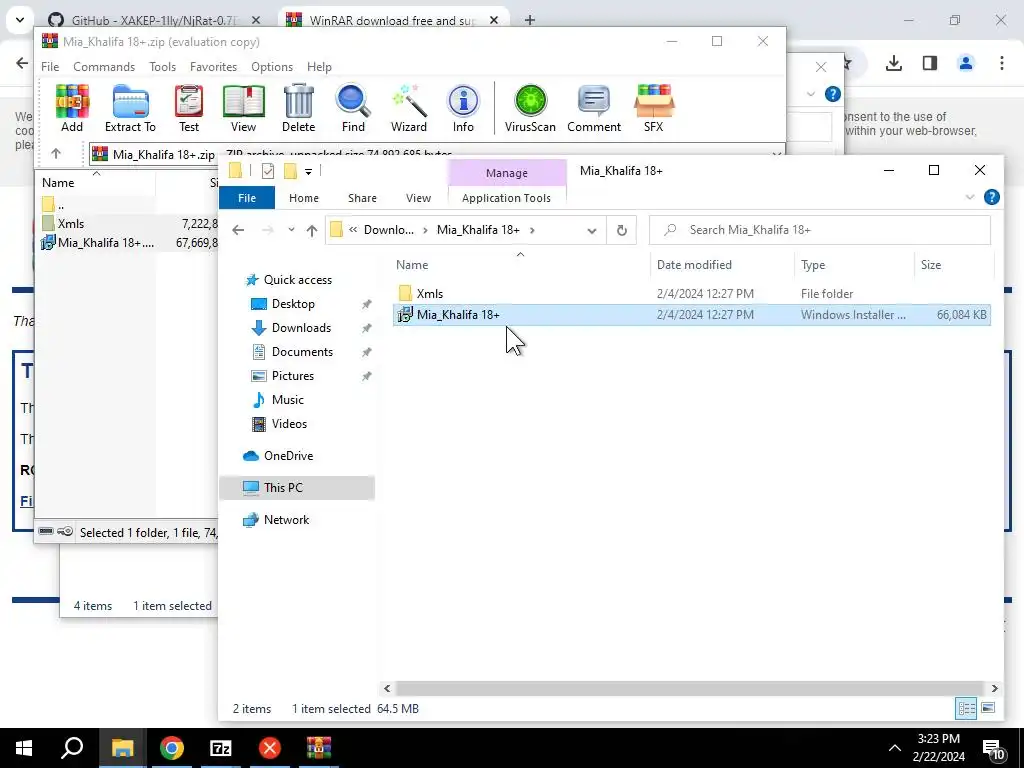This screenshot has width=1024, height=768.
Task: Run the Test archive tool in WinRAR
Action: [189, 108]
